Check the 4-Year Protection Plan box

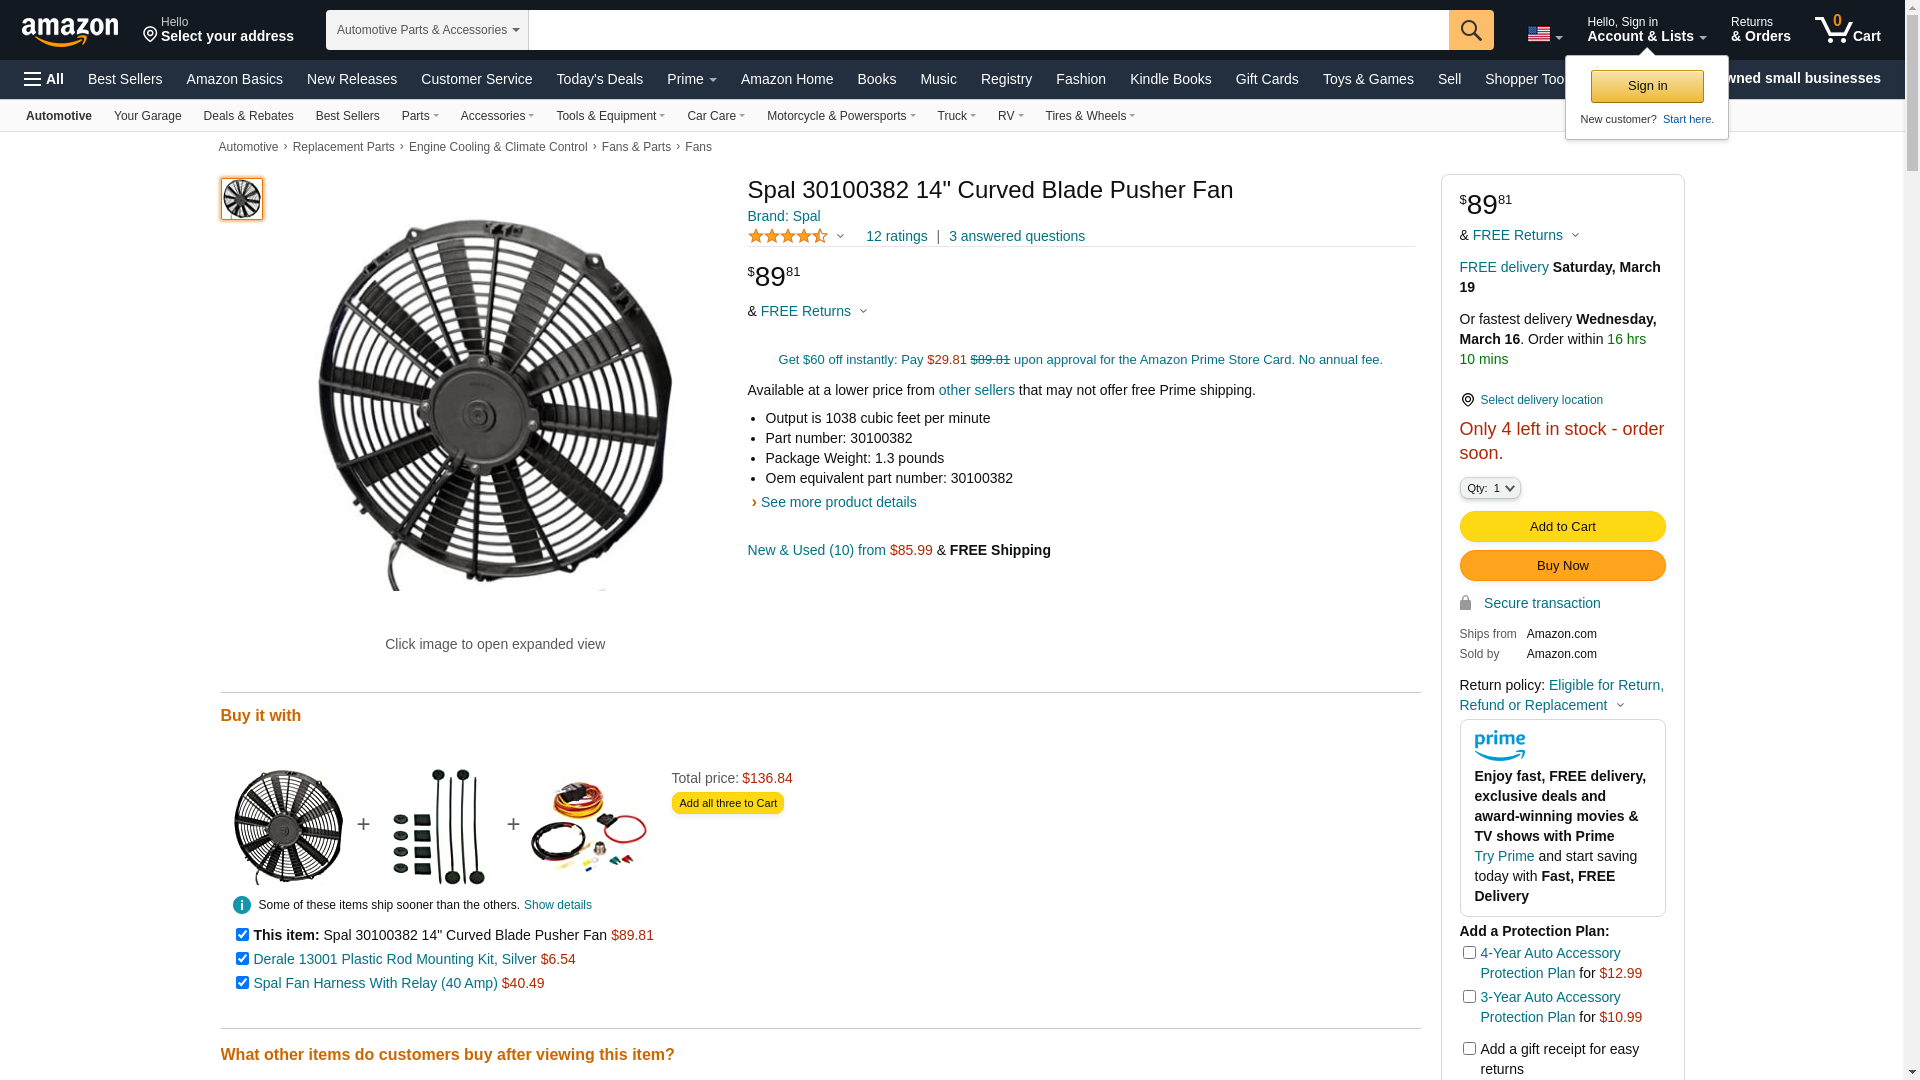(1469, 953)
